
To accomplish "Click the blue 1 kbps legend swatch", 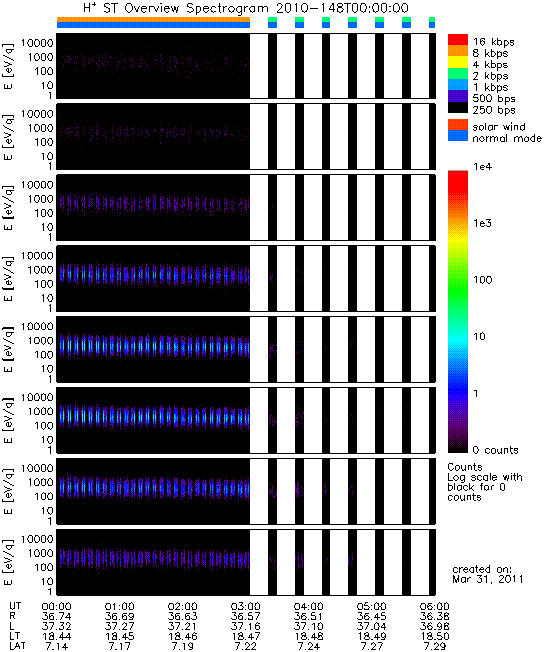I will 458,84.
